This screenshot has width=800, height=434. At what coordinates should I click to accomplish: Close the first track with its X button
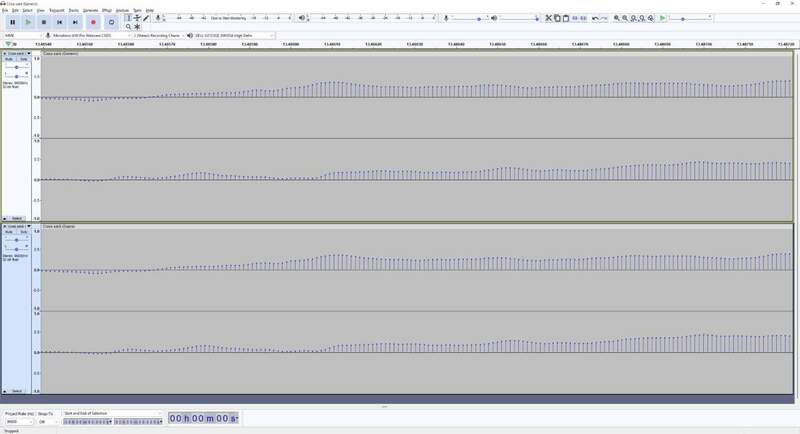[x=5, y=54]
